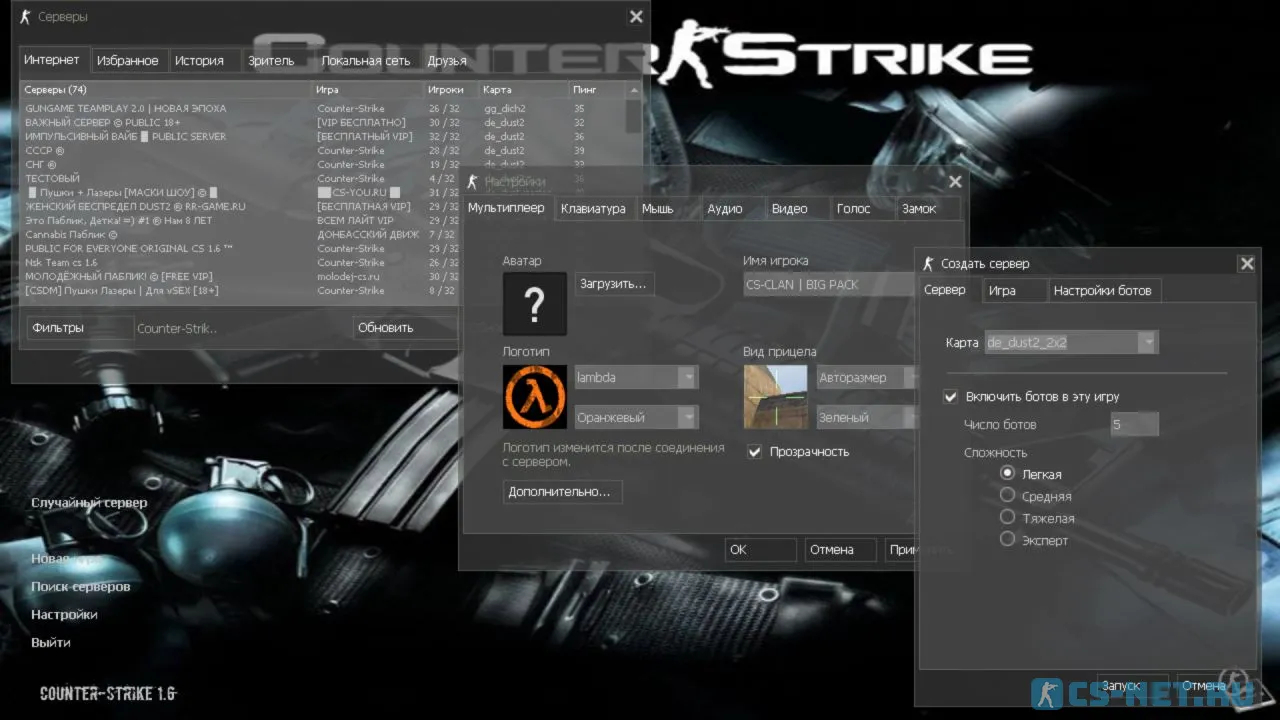Disable the include bots in game checkbox

[951, 397]
